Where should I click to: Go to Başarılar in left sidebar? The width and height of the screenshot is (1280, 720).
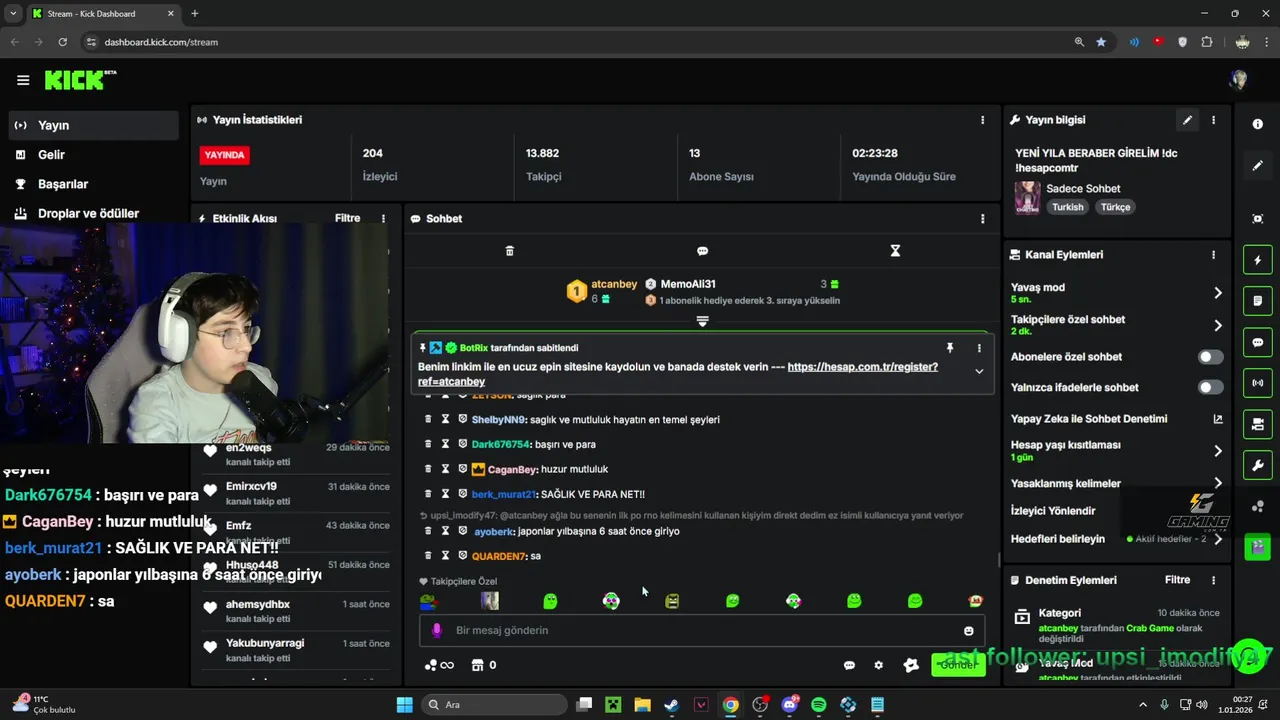pyautogui.click(x=94, y=184)
